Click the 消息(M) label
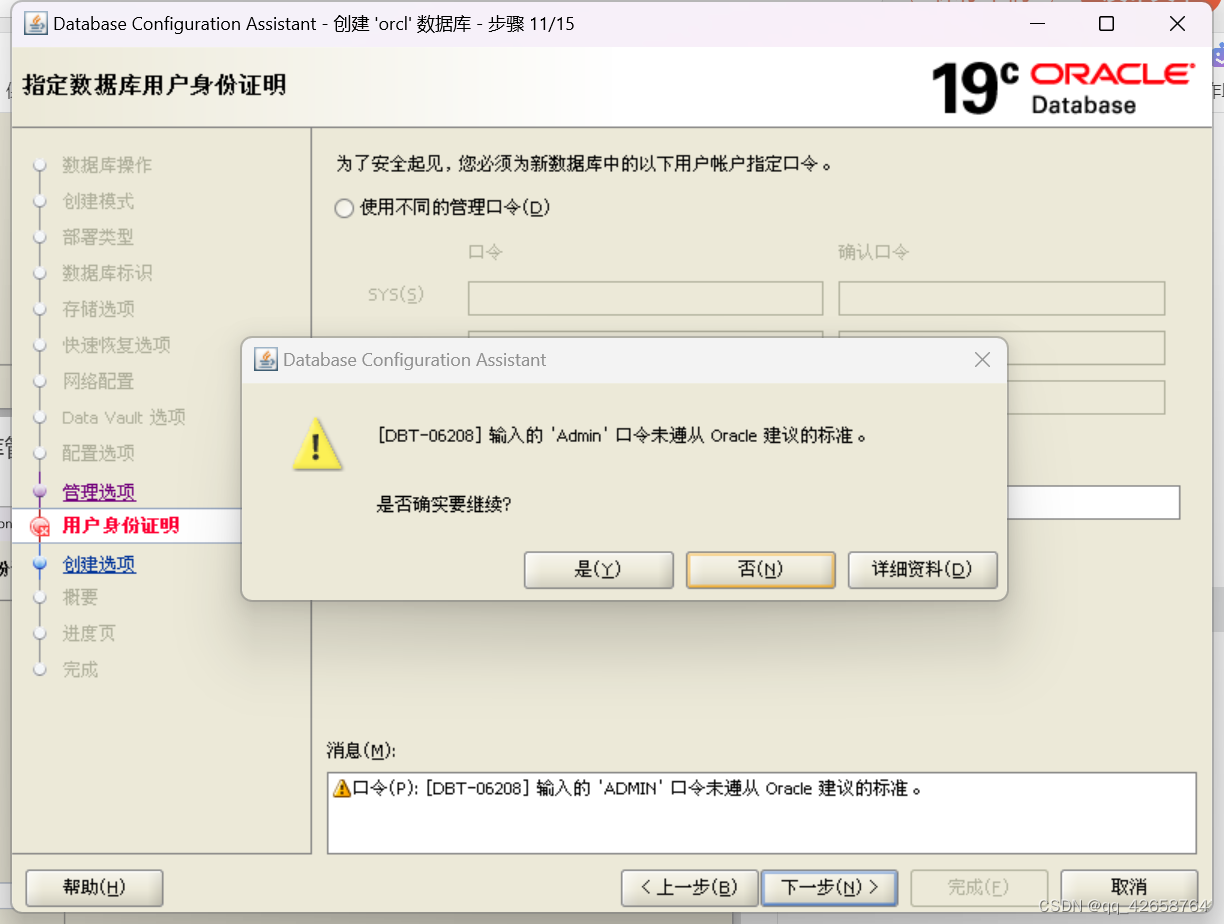The image size is (1224, 924). [361, 750]
